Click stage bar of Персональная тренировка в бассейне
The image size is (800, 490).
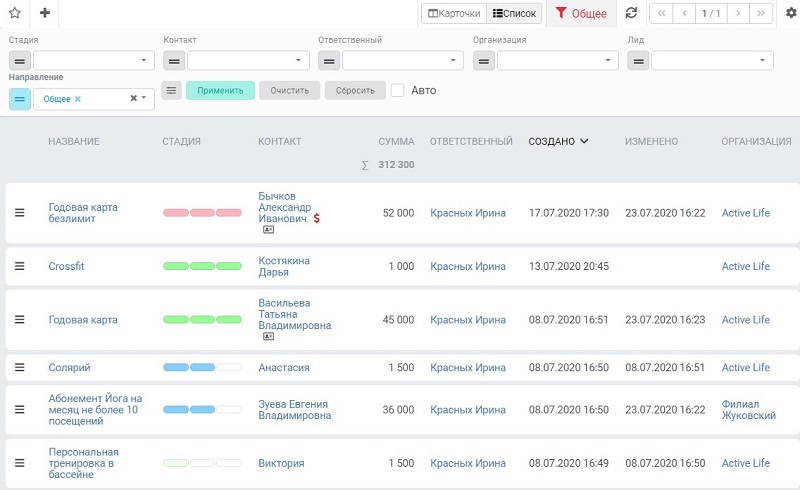pos(202,463)
